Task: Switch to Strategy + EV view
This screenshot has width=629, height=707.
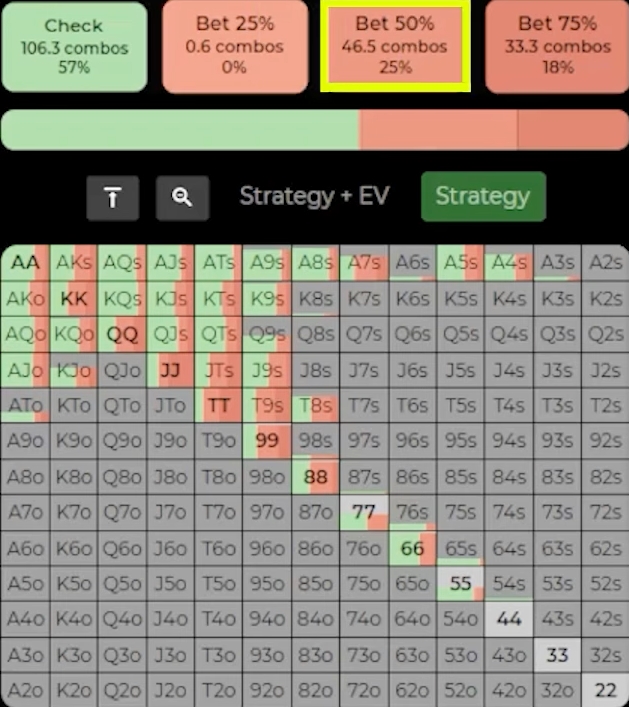Action: click(x=314, y=196)
